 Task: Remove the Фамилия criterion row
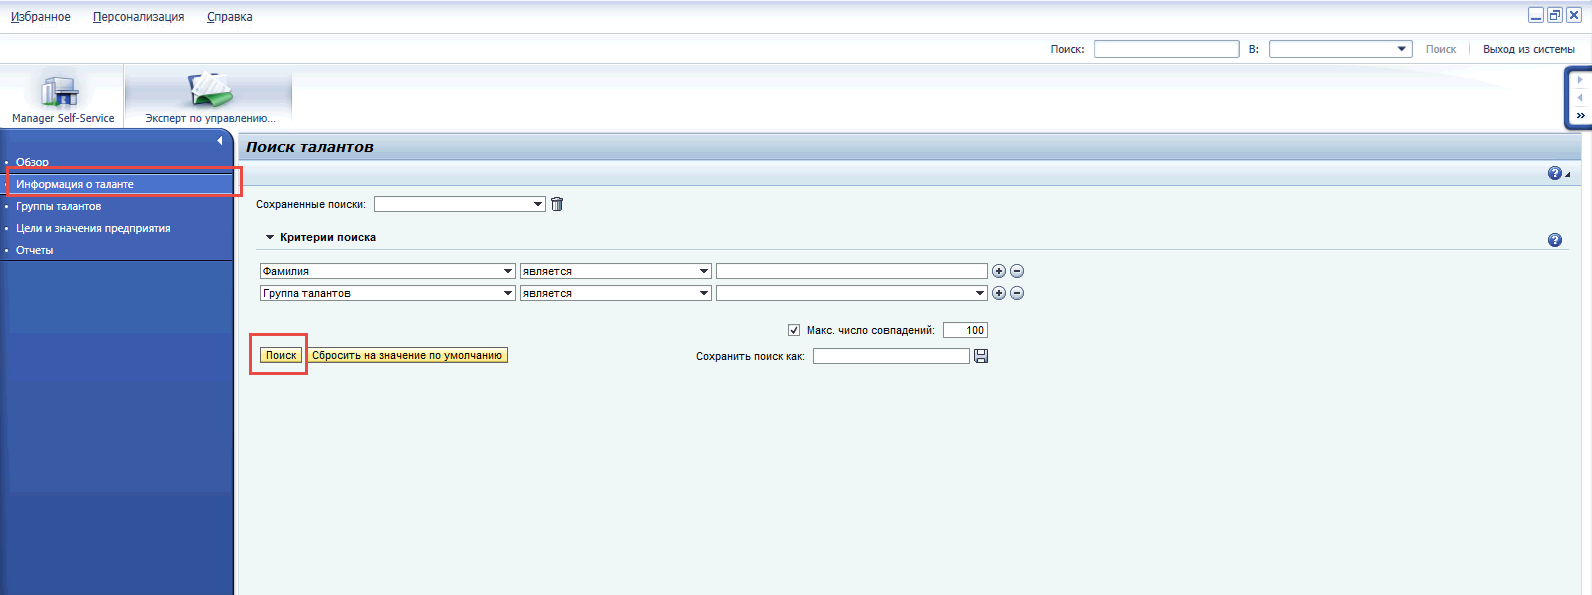click(1017, 271)
